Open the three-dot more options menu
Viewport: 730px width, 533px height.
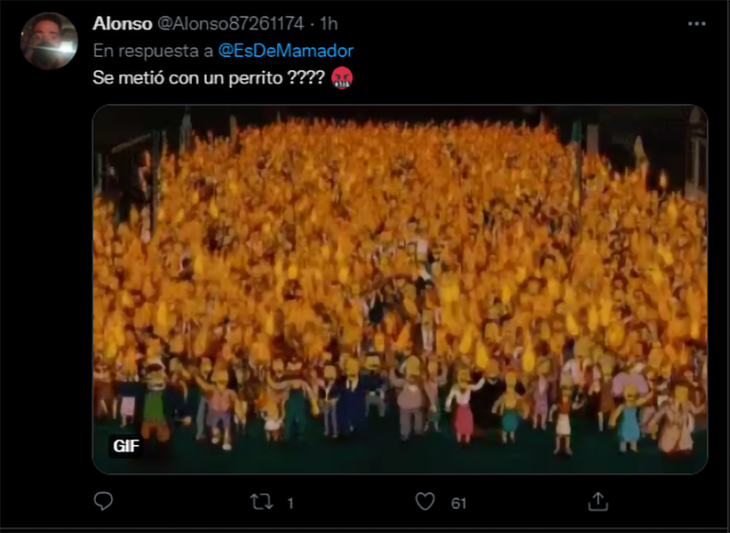[x=696, y=24]
